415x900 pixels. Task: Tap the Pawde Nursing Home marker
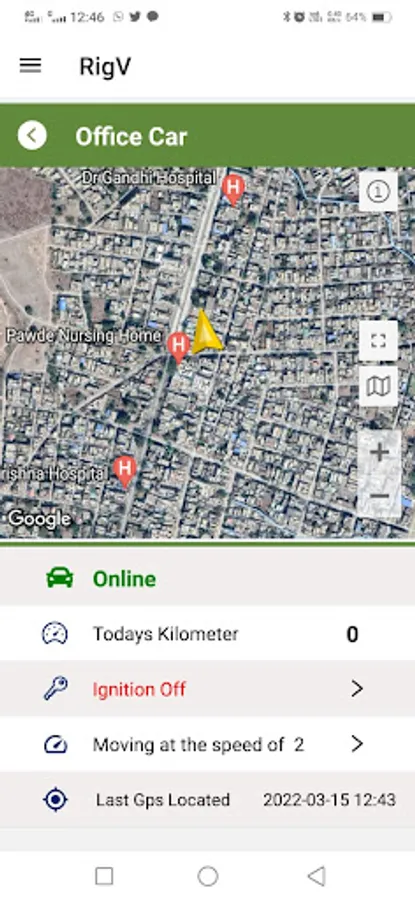[x=178, y=348]
